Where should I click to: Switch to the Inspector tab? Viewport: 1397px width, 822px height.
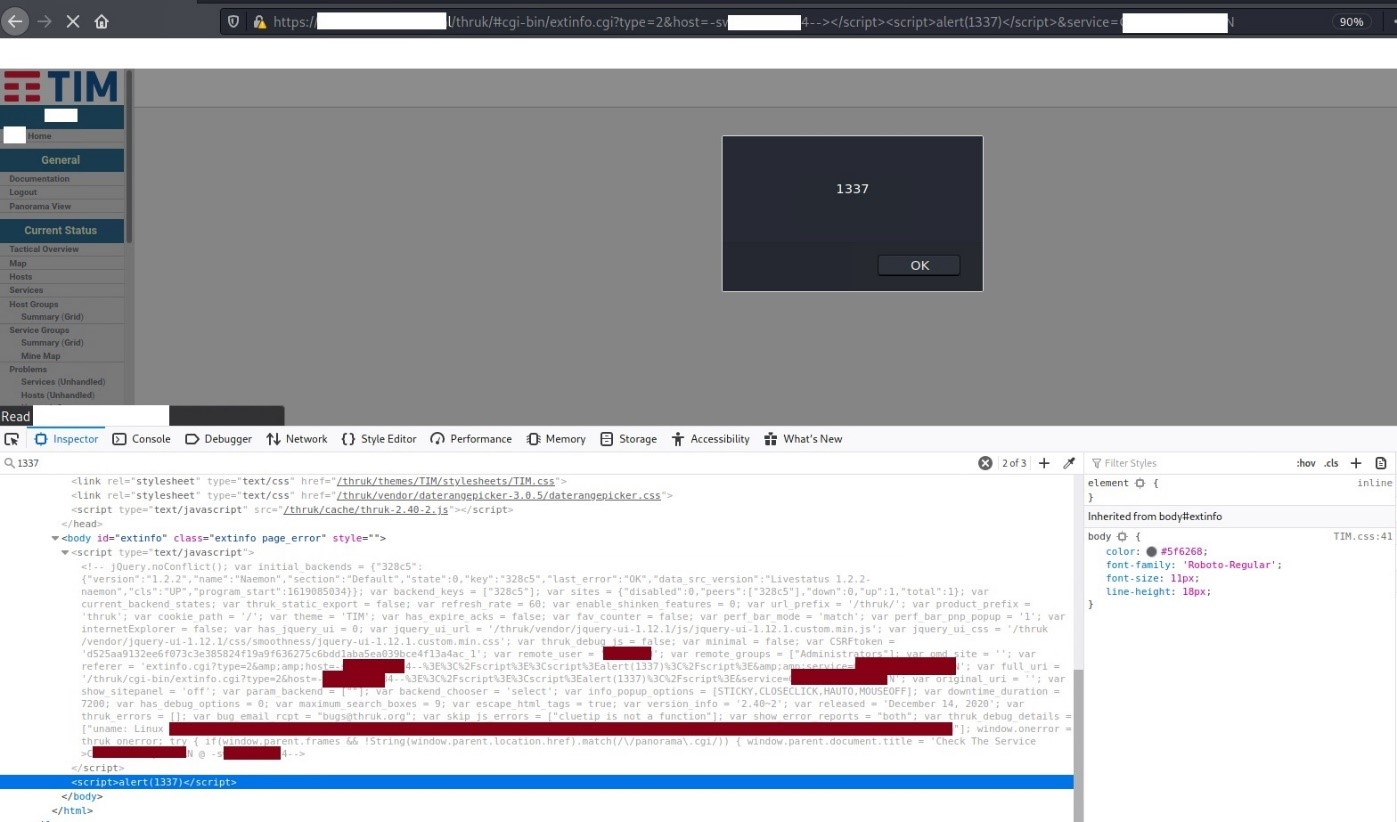point(66,439)
